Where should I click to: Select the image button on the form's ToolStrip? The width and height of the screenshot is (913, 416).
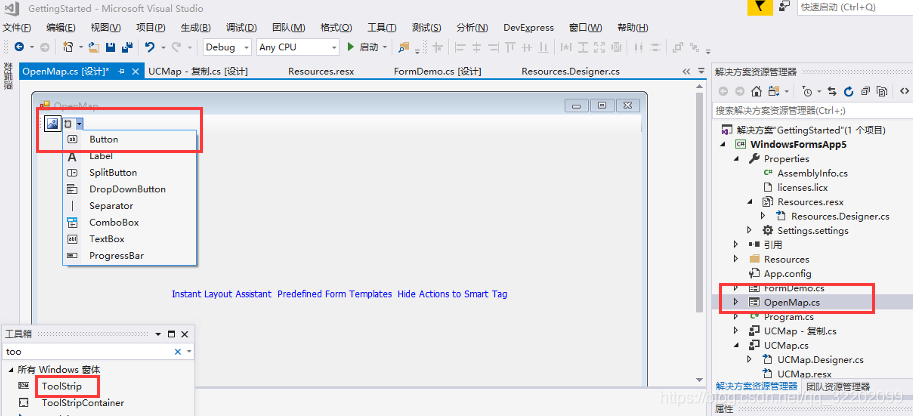pos(52,124)
